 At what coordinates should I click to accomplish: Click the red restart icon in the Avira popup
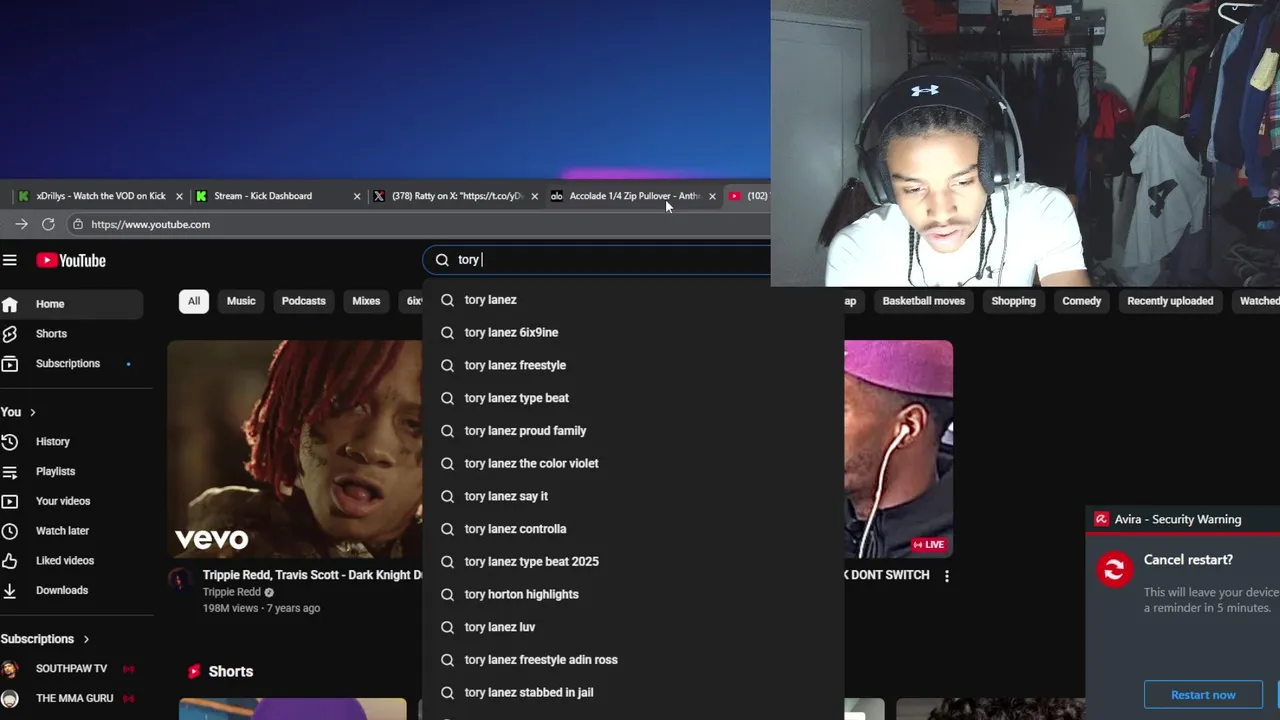[1114, 569]
